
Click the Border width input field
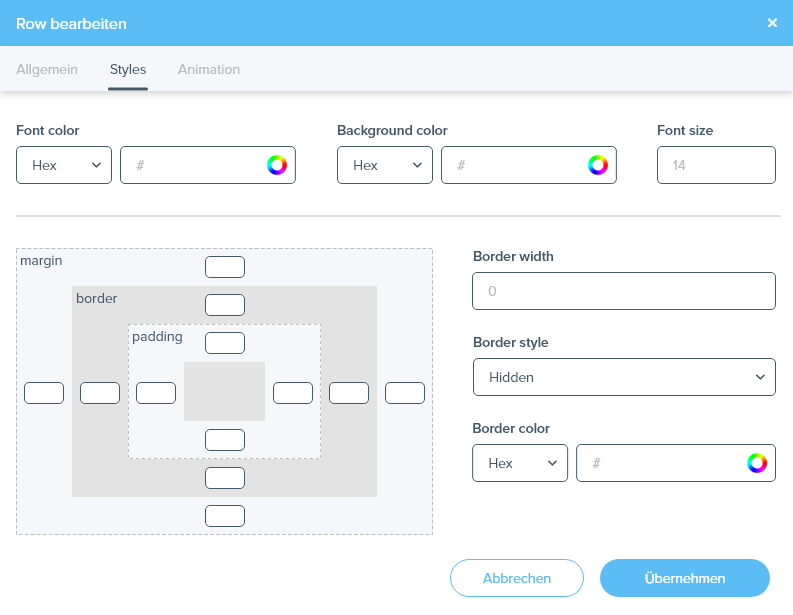pyautogui.click(x=624, y=291)
